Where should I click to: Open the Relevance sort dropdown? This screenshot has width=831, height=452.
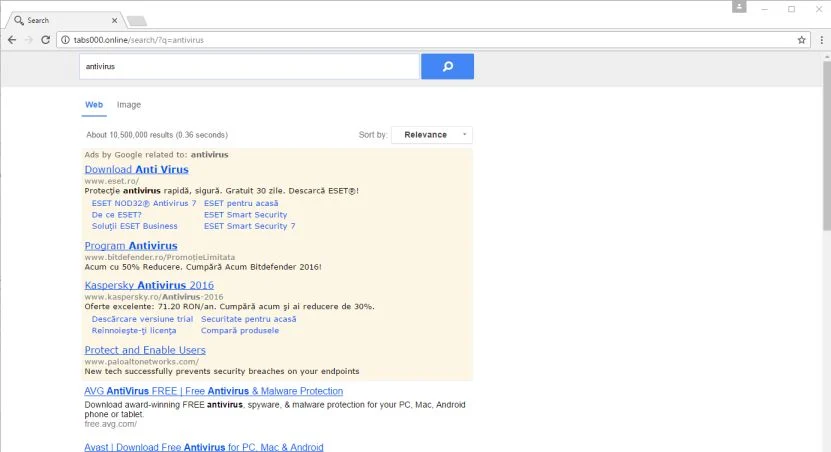click(x=432, y=135)
